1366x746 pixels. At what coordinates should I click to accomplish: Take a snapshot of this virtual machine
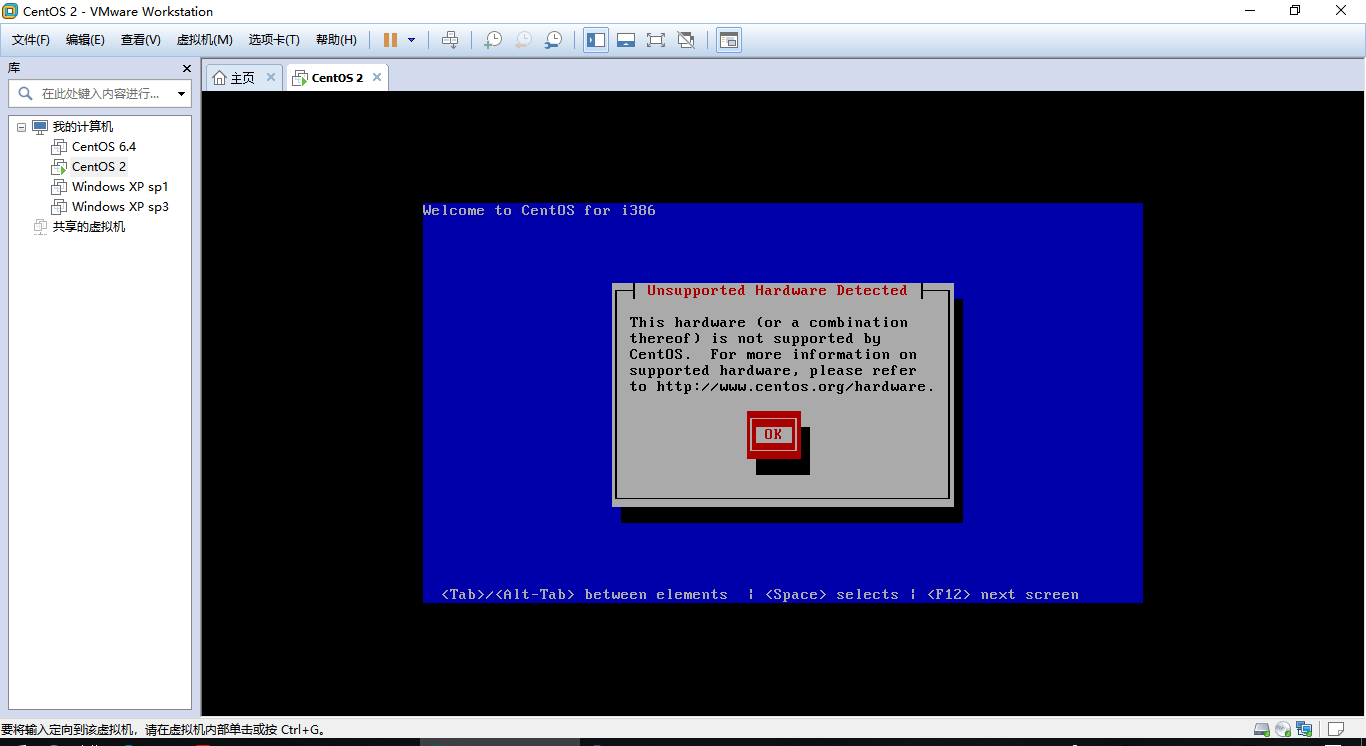pos(493,40)
